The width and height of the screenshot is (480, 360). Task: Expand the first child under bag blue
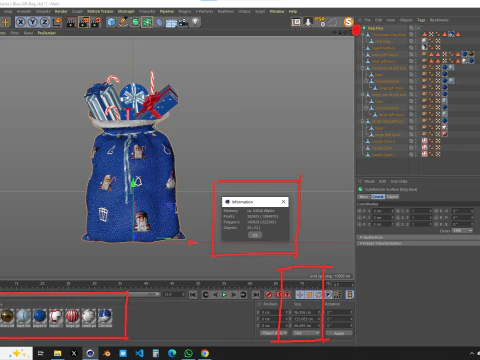363,35
